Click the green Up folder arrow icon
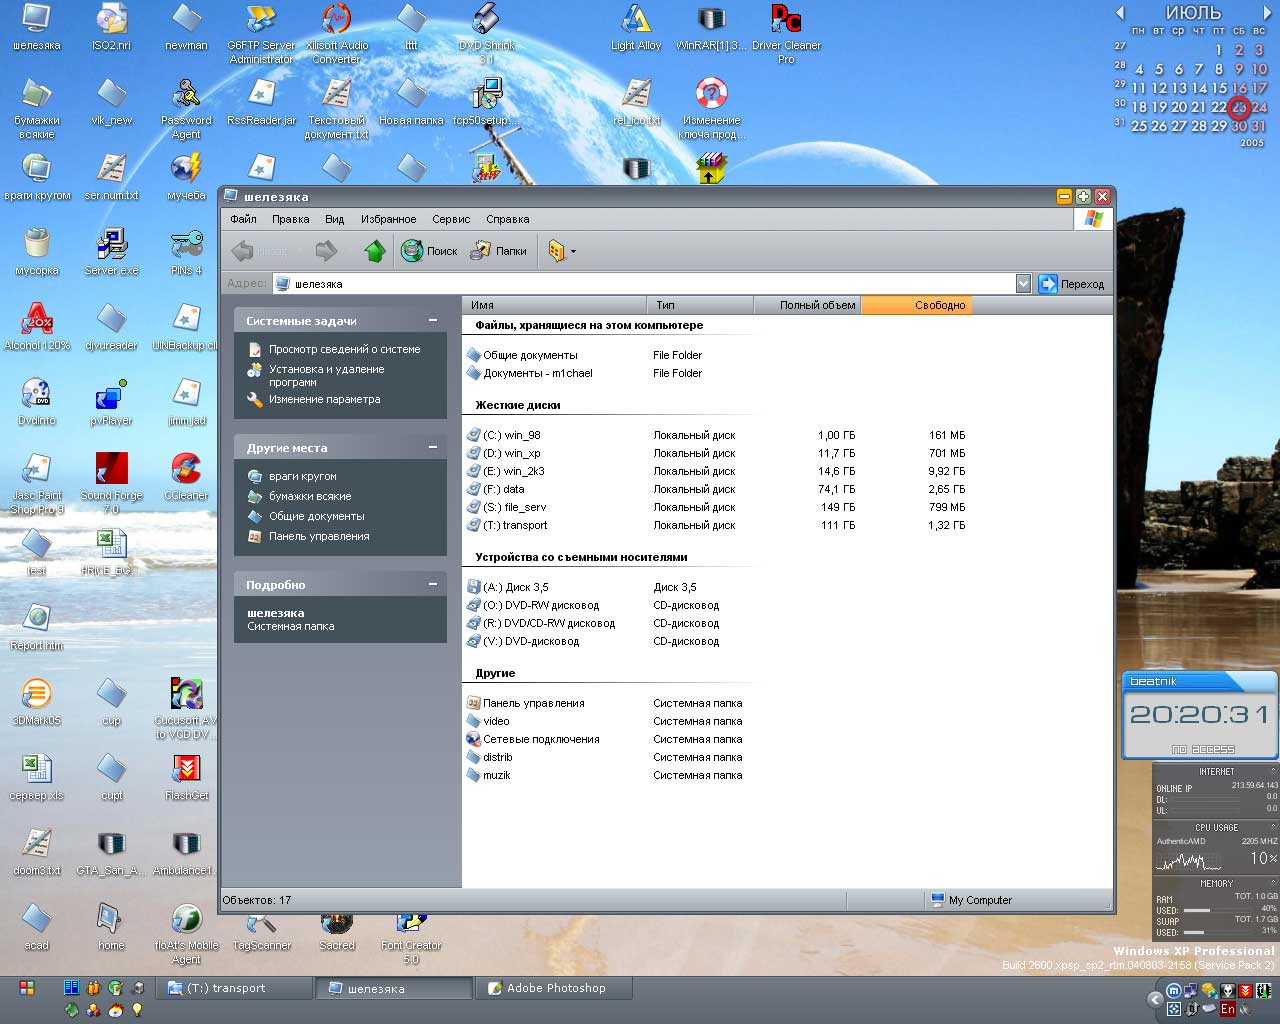 375,251
